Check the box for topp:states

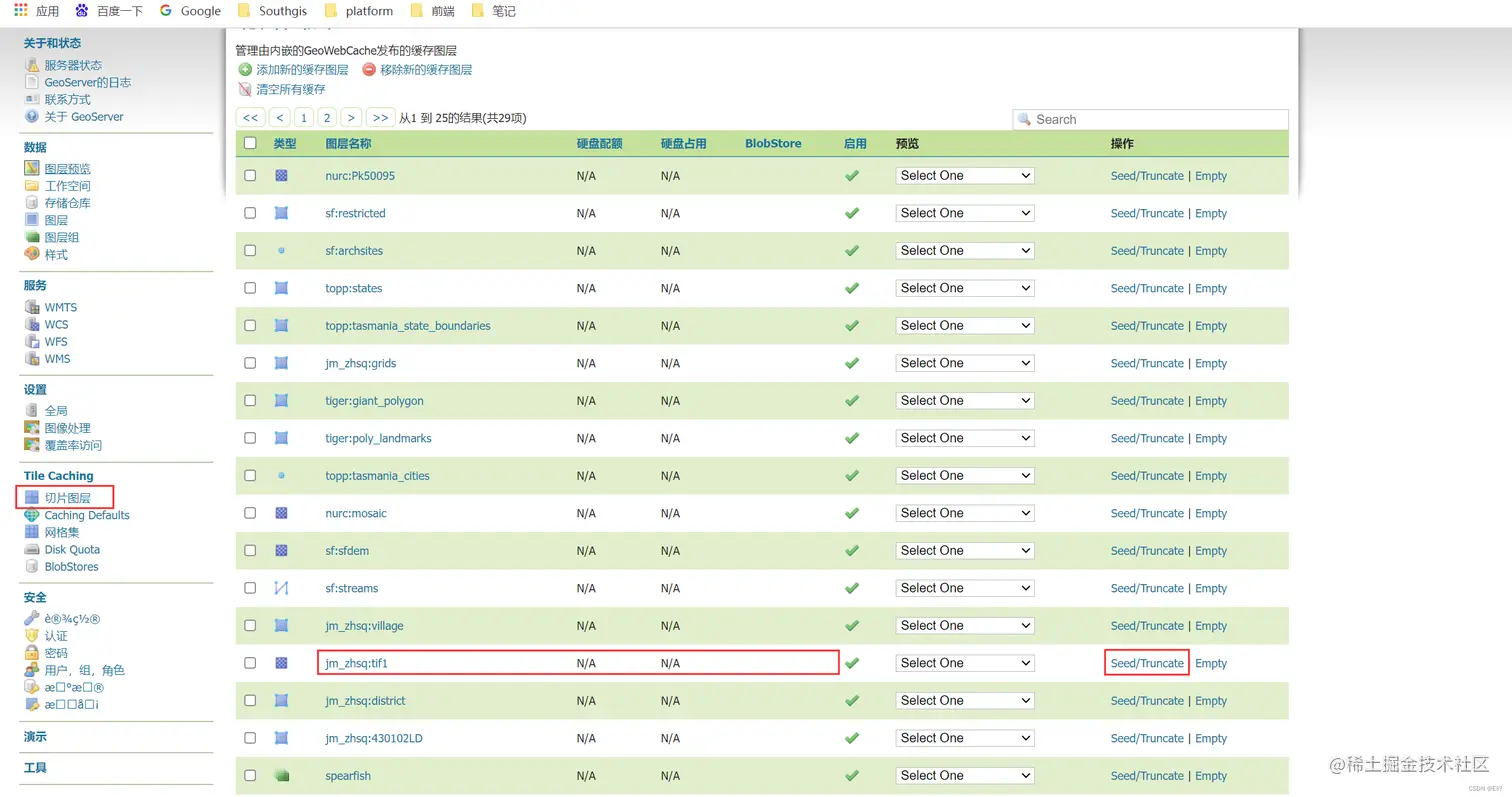click(250, 288)
